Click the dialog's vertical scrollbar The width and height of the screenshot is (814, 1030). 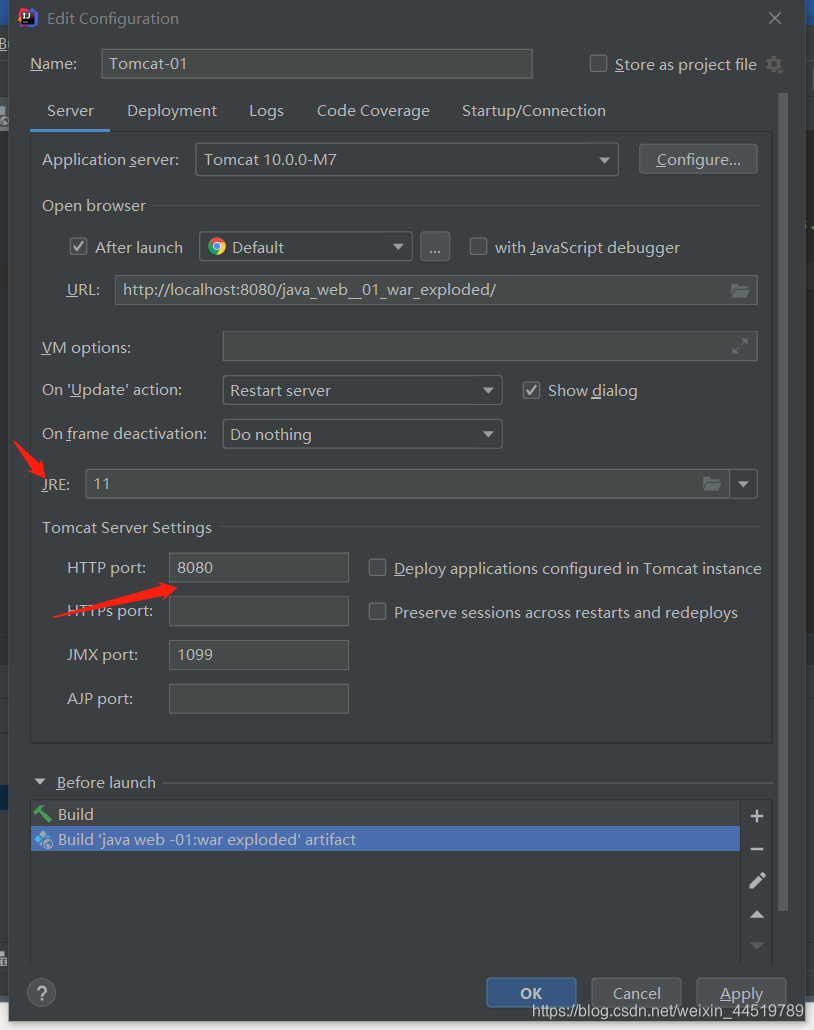(782, 501)
